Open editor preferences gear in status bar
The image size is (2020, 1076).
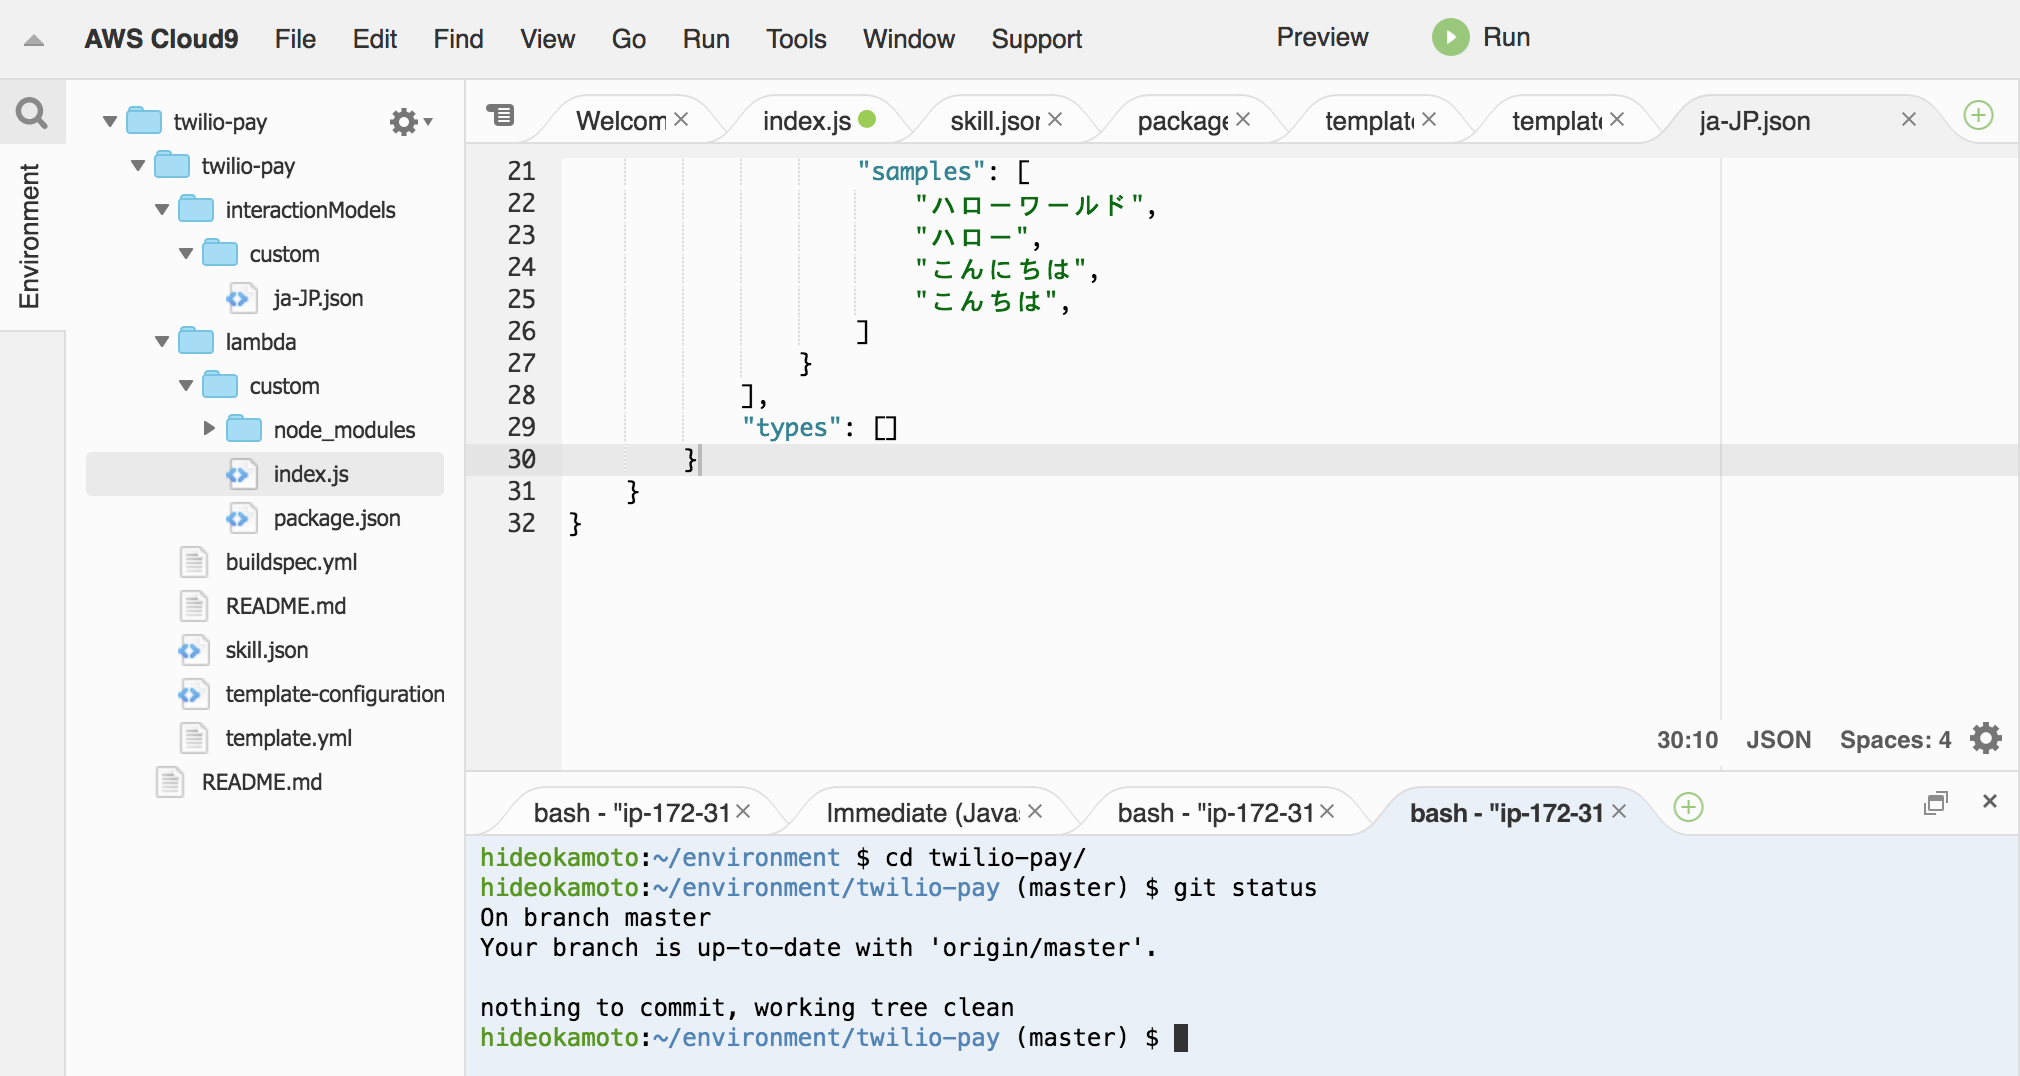[x=1985, y=738]
